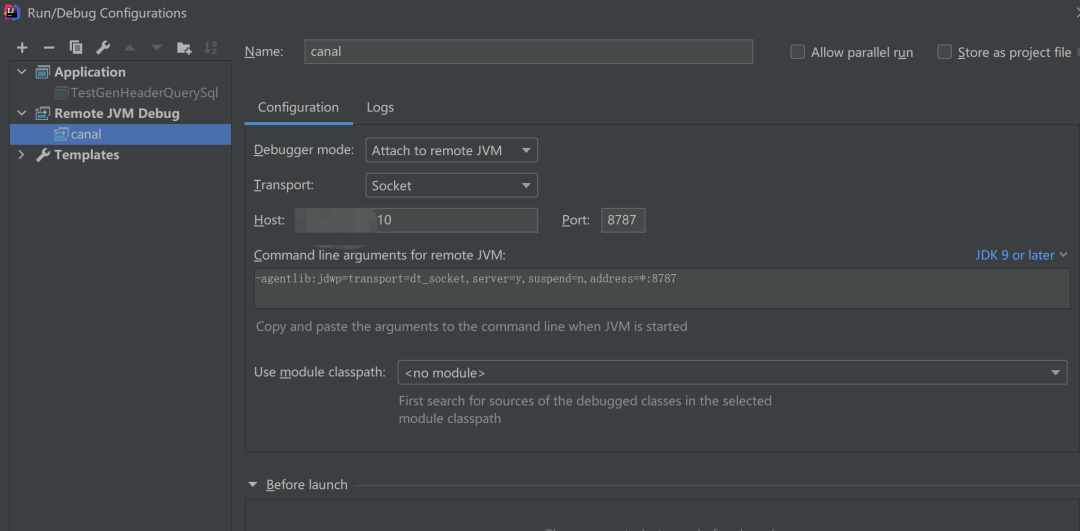Click the Remove Configuration minus icon
Viewport: 1080px width, 531px height.
pyautogui.click(x=49, y=48)
